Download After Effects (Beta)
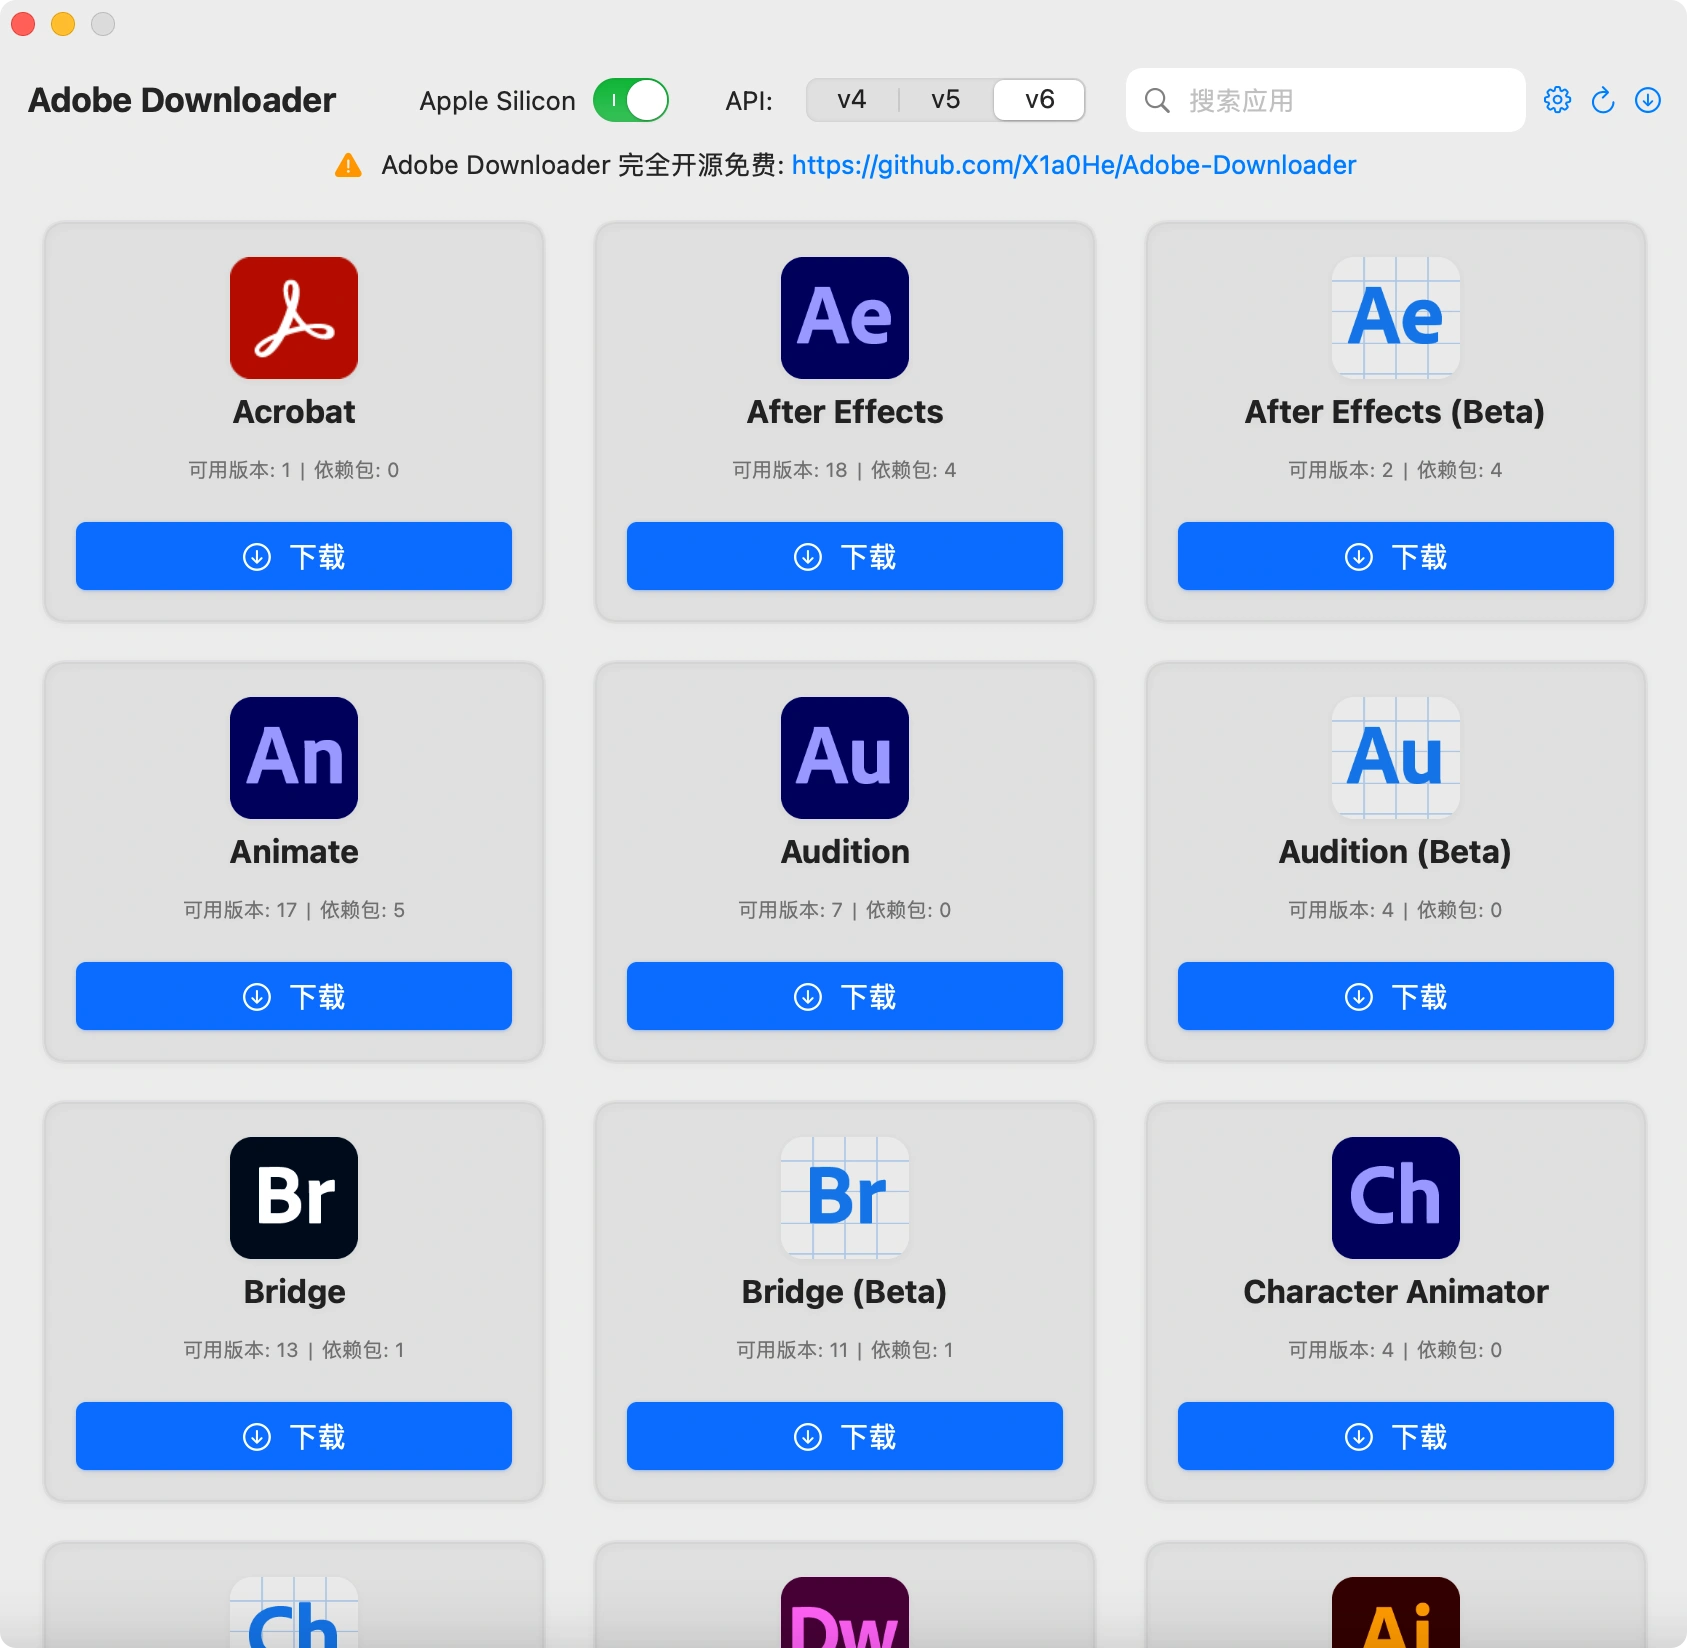 pyautogui.click(x=1396, y=556)
